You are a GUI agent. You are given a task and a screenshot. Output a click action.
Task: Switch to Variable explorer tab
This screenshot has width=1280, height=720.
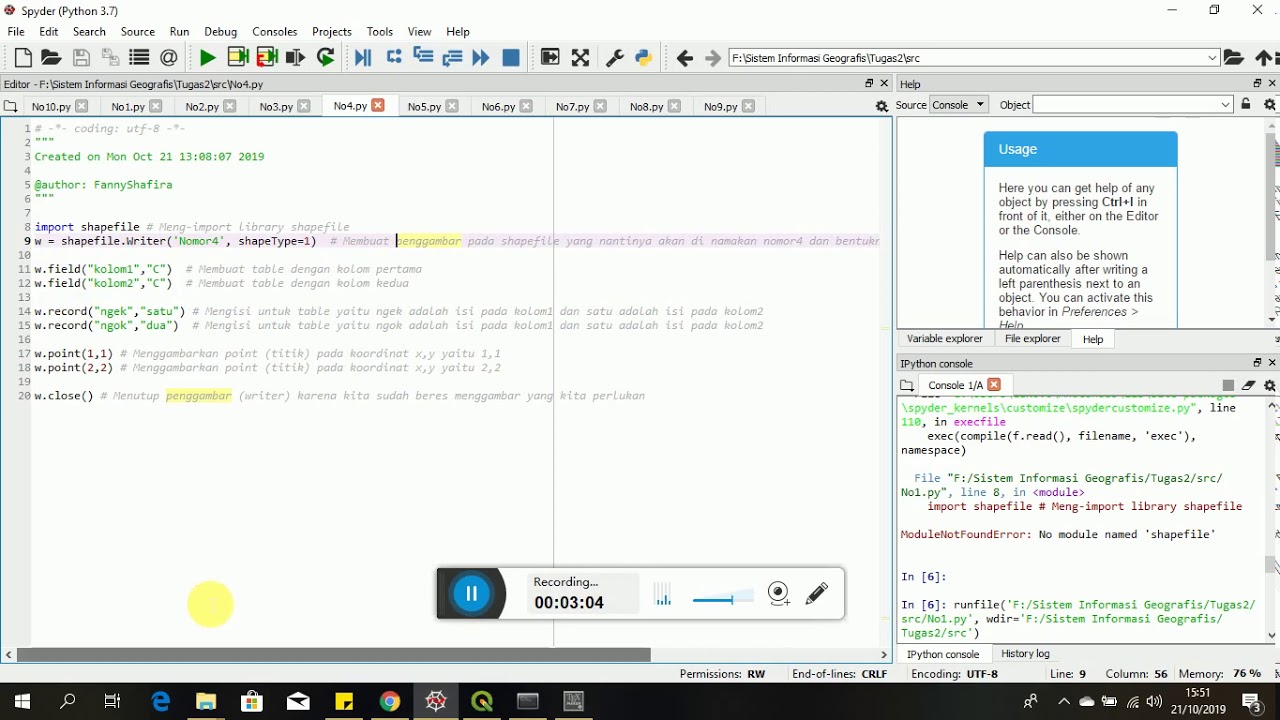click(945, 339)
